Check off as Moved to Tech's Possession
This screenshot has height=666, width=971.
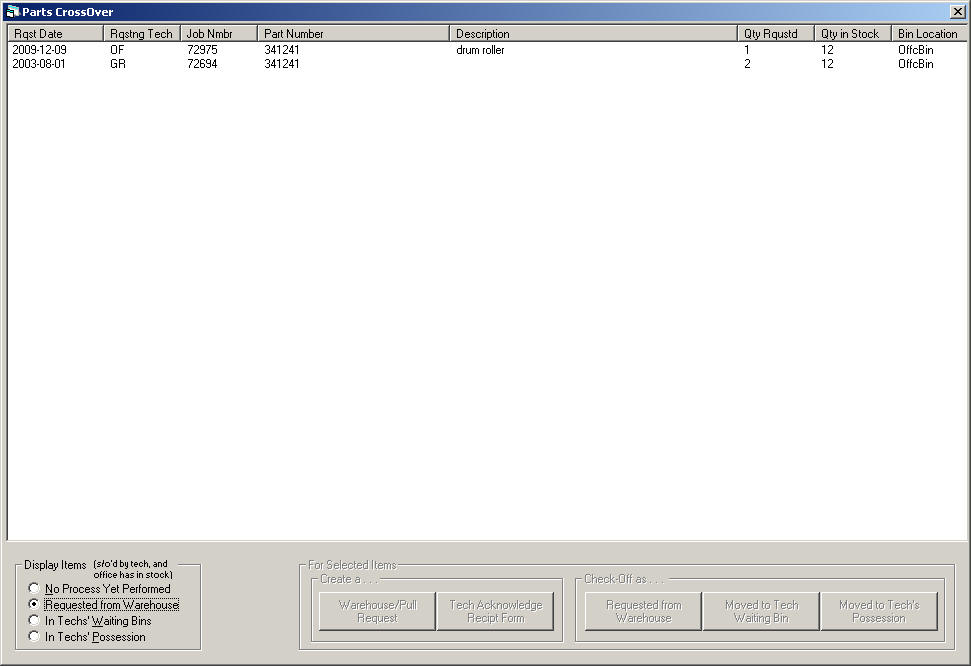click(879, 611)
